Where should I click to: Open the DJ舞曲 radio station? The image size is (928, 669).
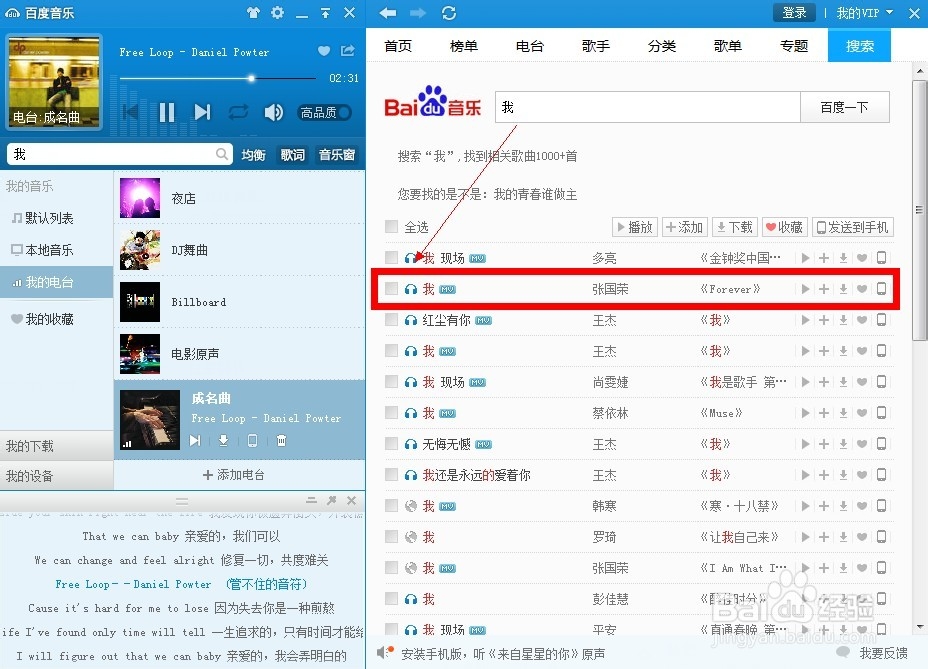(239, 250)
